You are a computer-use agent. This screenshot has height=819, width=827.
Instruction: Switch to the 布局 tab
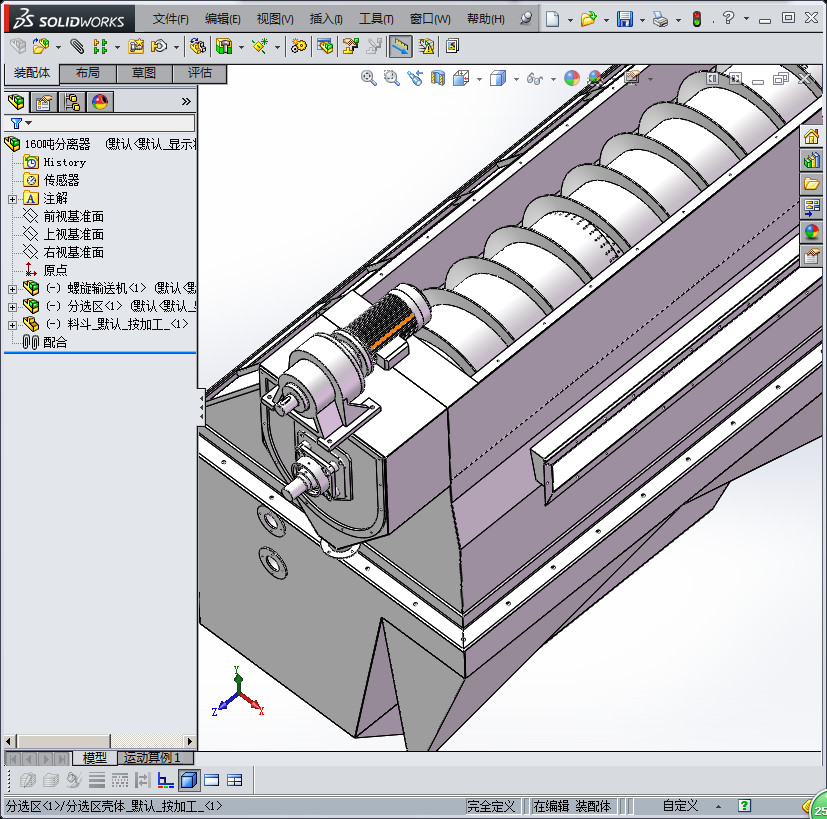click(88, 73)
